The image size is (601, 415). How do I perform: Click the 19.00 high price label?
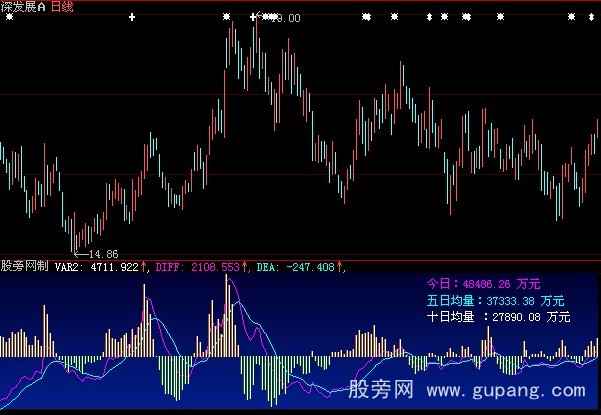coord(288,18)
